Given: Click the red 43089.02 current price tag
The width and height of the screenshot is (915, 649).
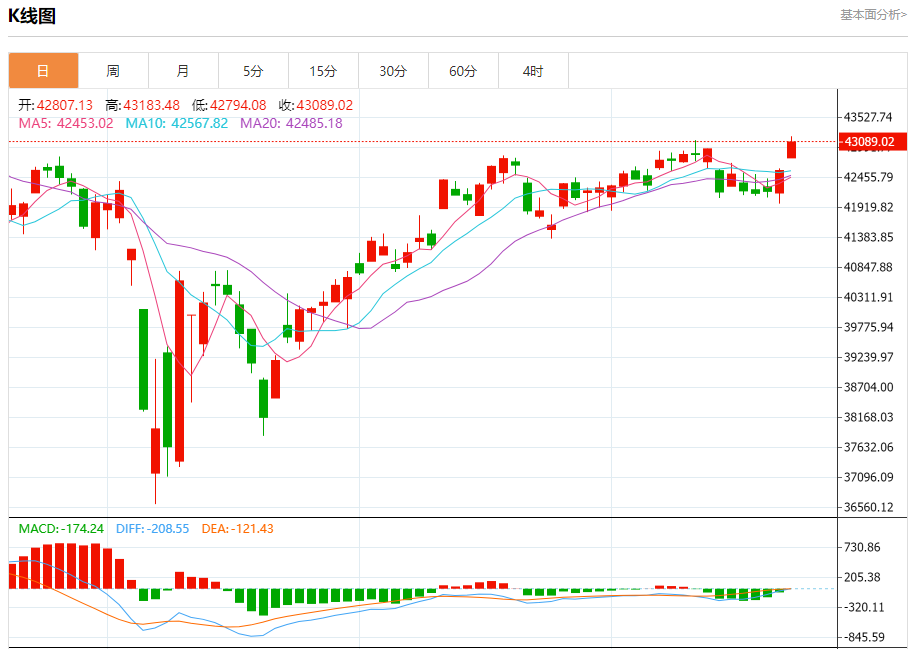Looking at the screenshot, I should pyautogui.click(x=873, y=141).
